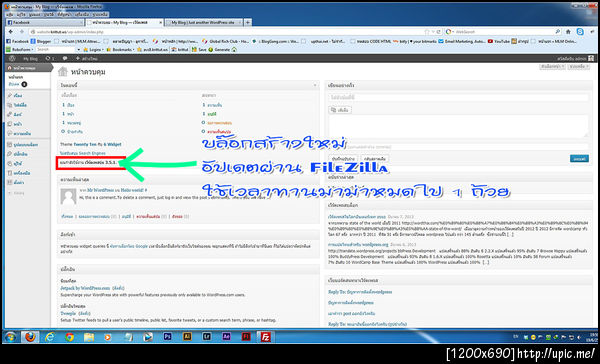This screenshot has height=364, width=600.
Task: Click the Twenty Ten theme link
Action: (85, 144)
